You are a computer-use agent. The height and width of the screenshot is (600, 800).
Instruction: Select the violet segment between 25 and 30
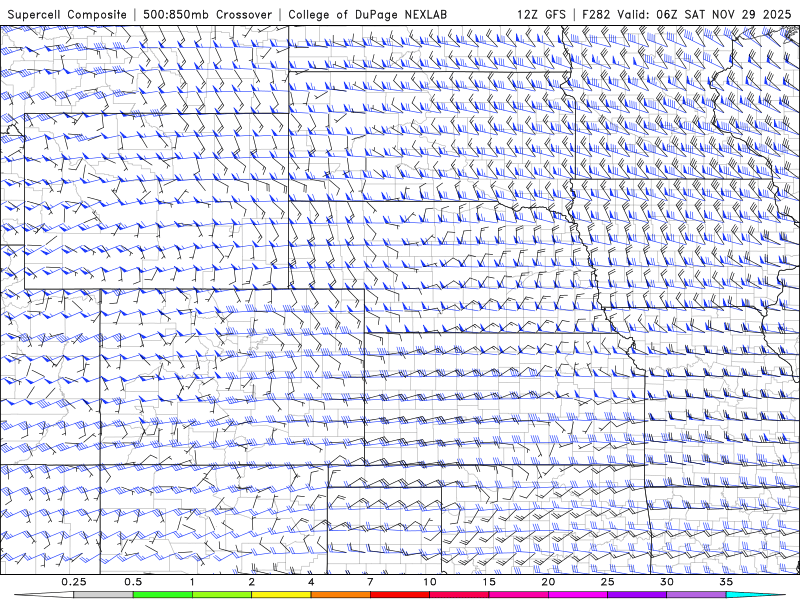point(637,595)
